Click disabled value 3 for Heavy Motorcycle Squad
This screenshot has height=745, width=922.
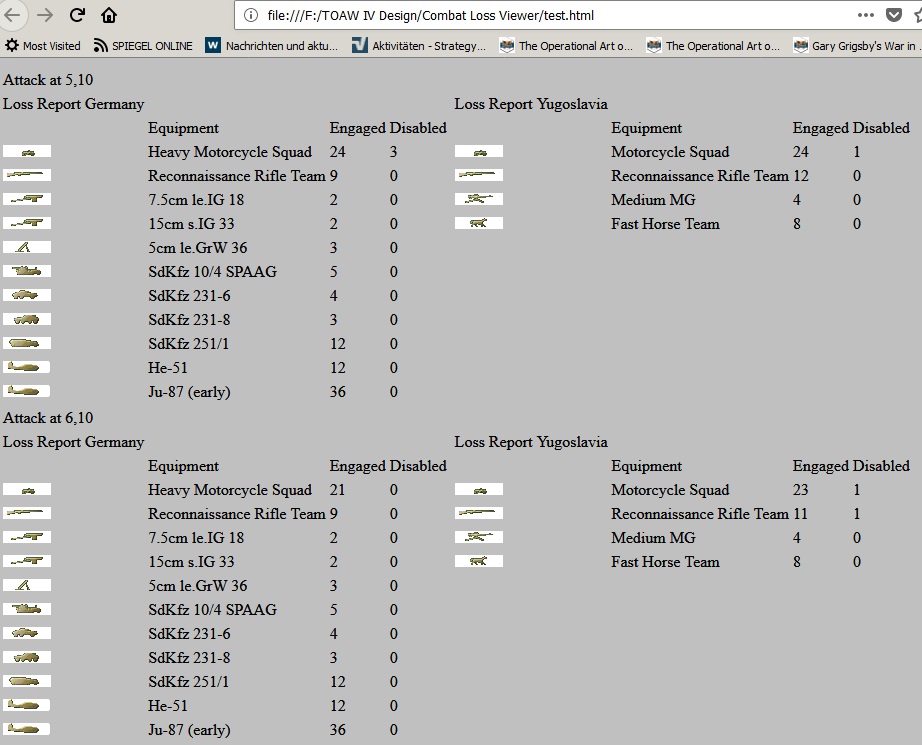tap(393, 152)
